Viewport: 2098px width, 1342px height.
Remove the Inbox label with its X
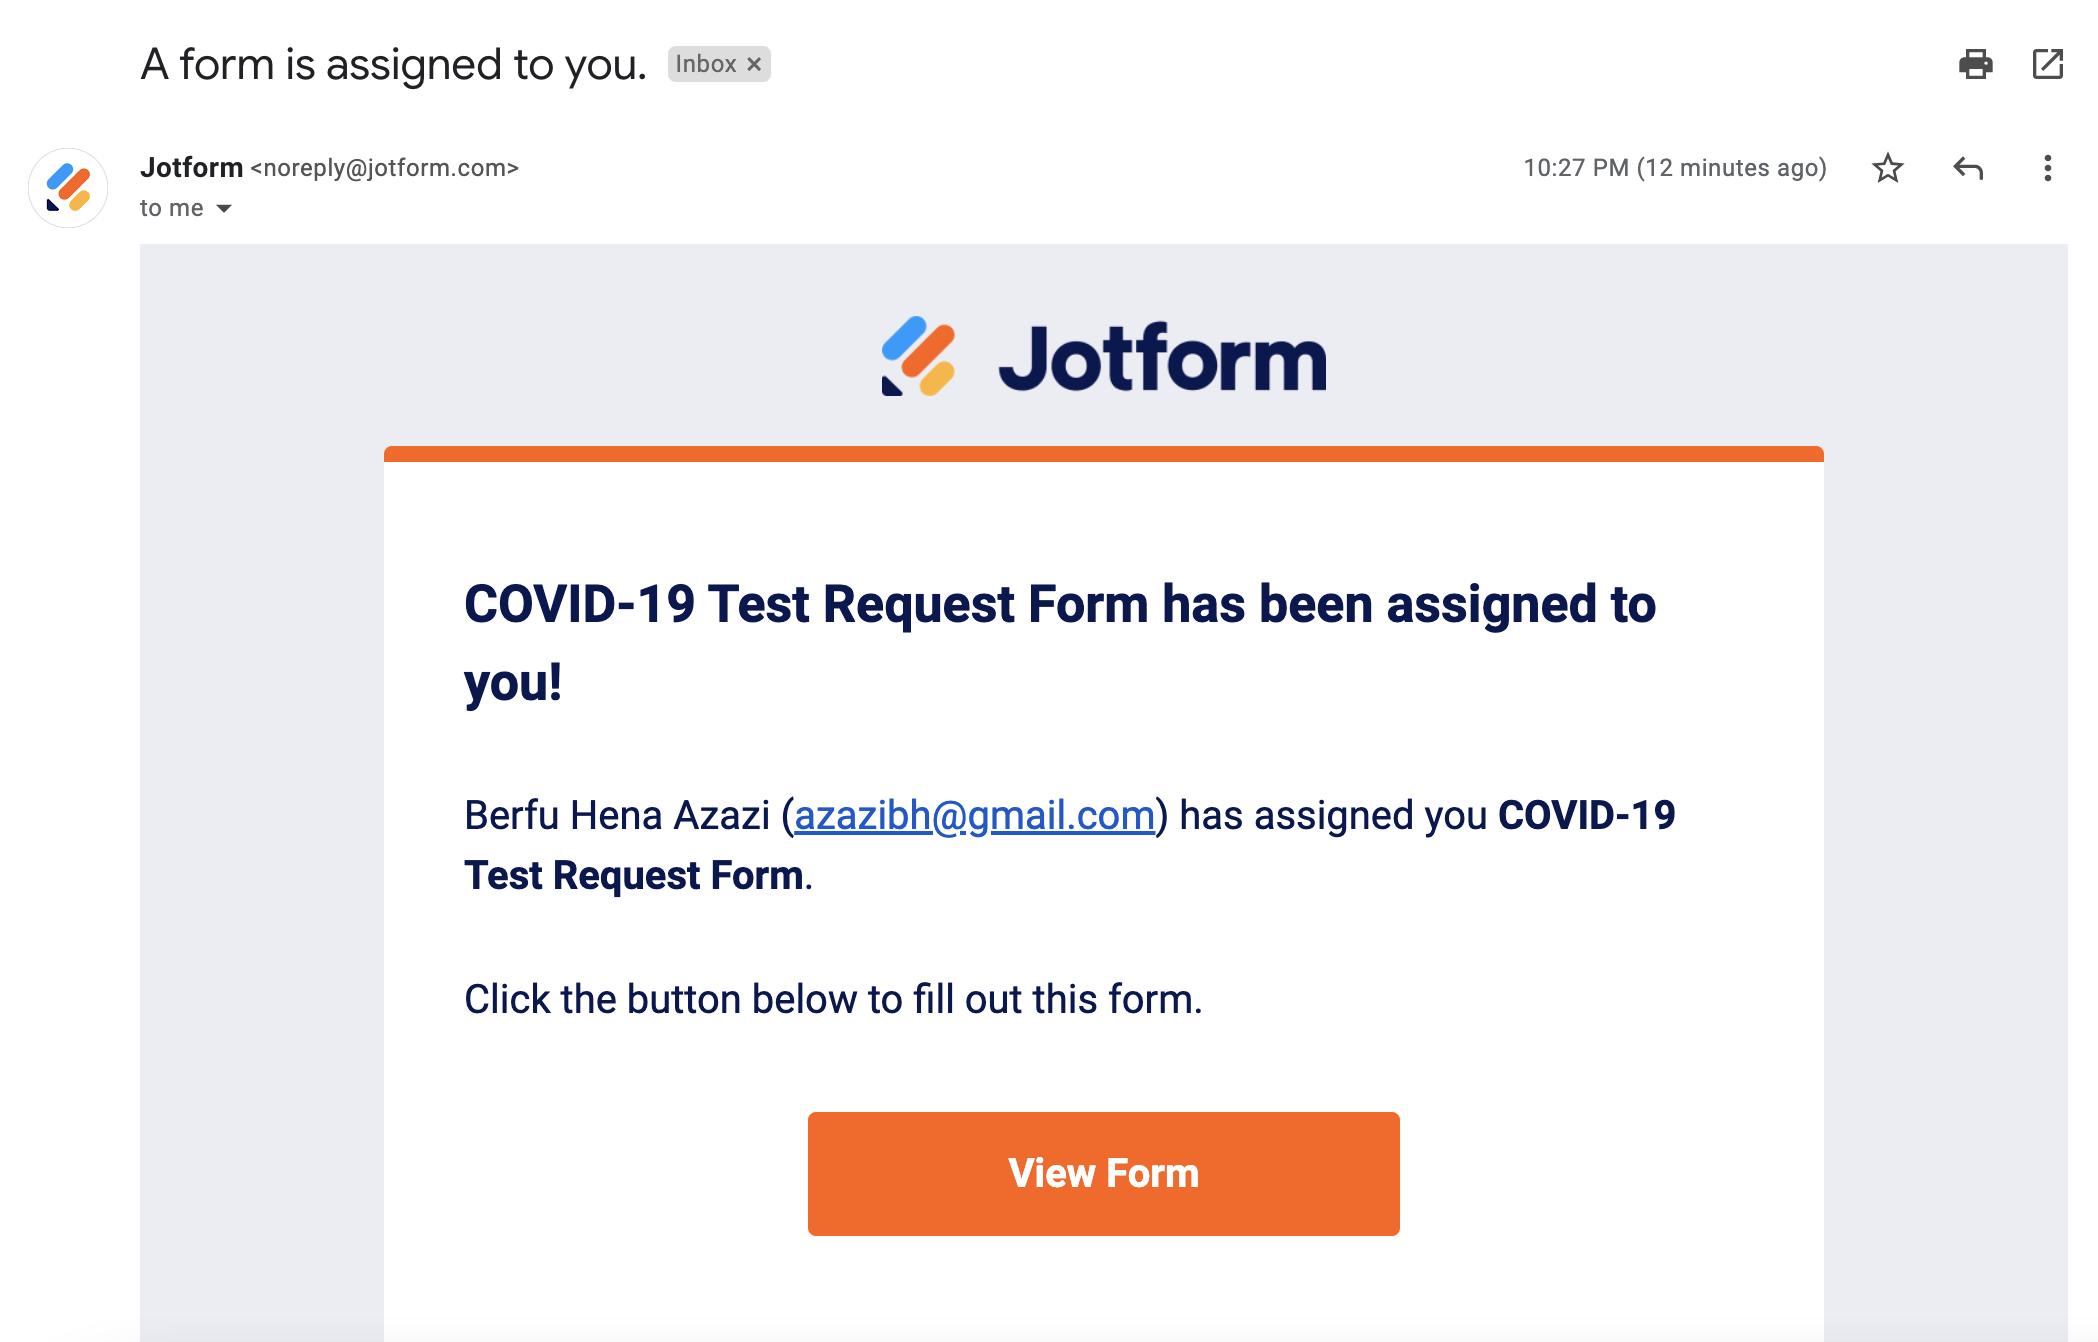[754, 64]
